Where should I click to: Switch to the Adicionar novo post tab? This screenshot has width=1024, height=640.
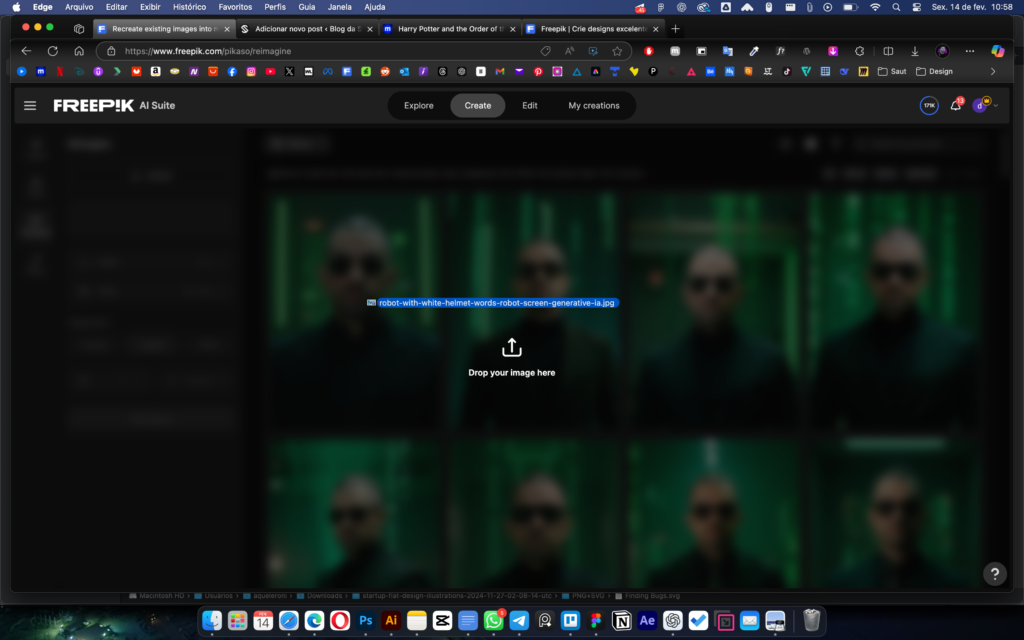click(x=306, y=29)
